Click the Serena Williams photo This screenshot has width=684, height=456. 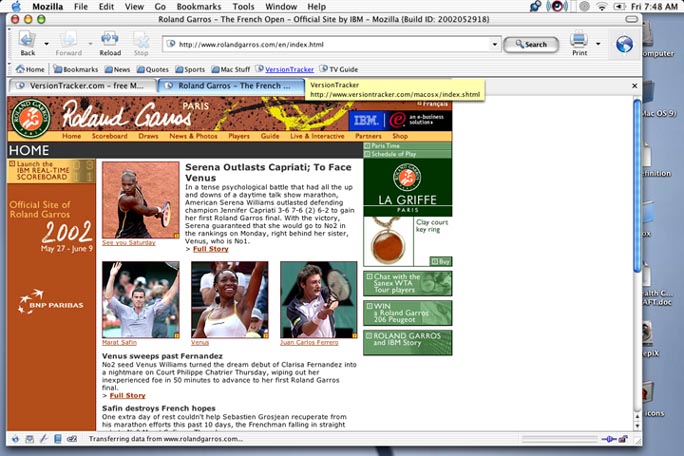coord(140,200)
